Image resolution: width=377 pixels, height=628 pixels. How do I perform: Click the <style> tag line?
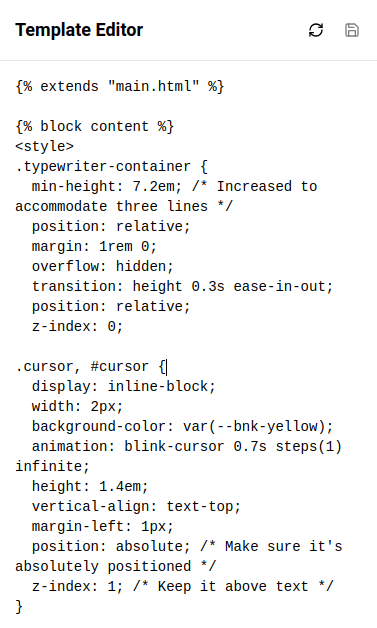44,146
